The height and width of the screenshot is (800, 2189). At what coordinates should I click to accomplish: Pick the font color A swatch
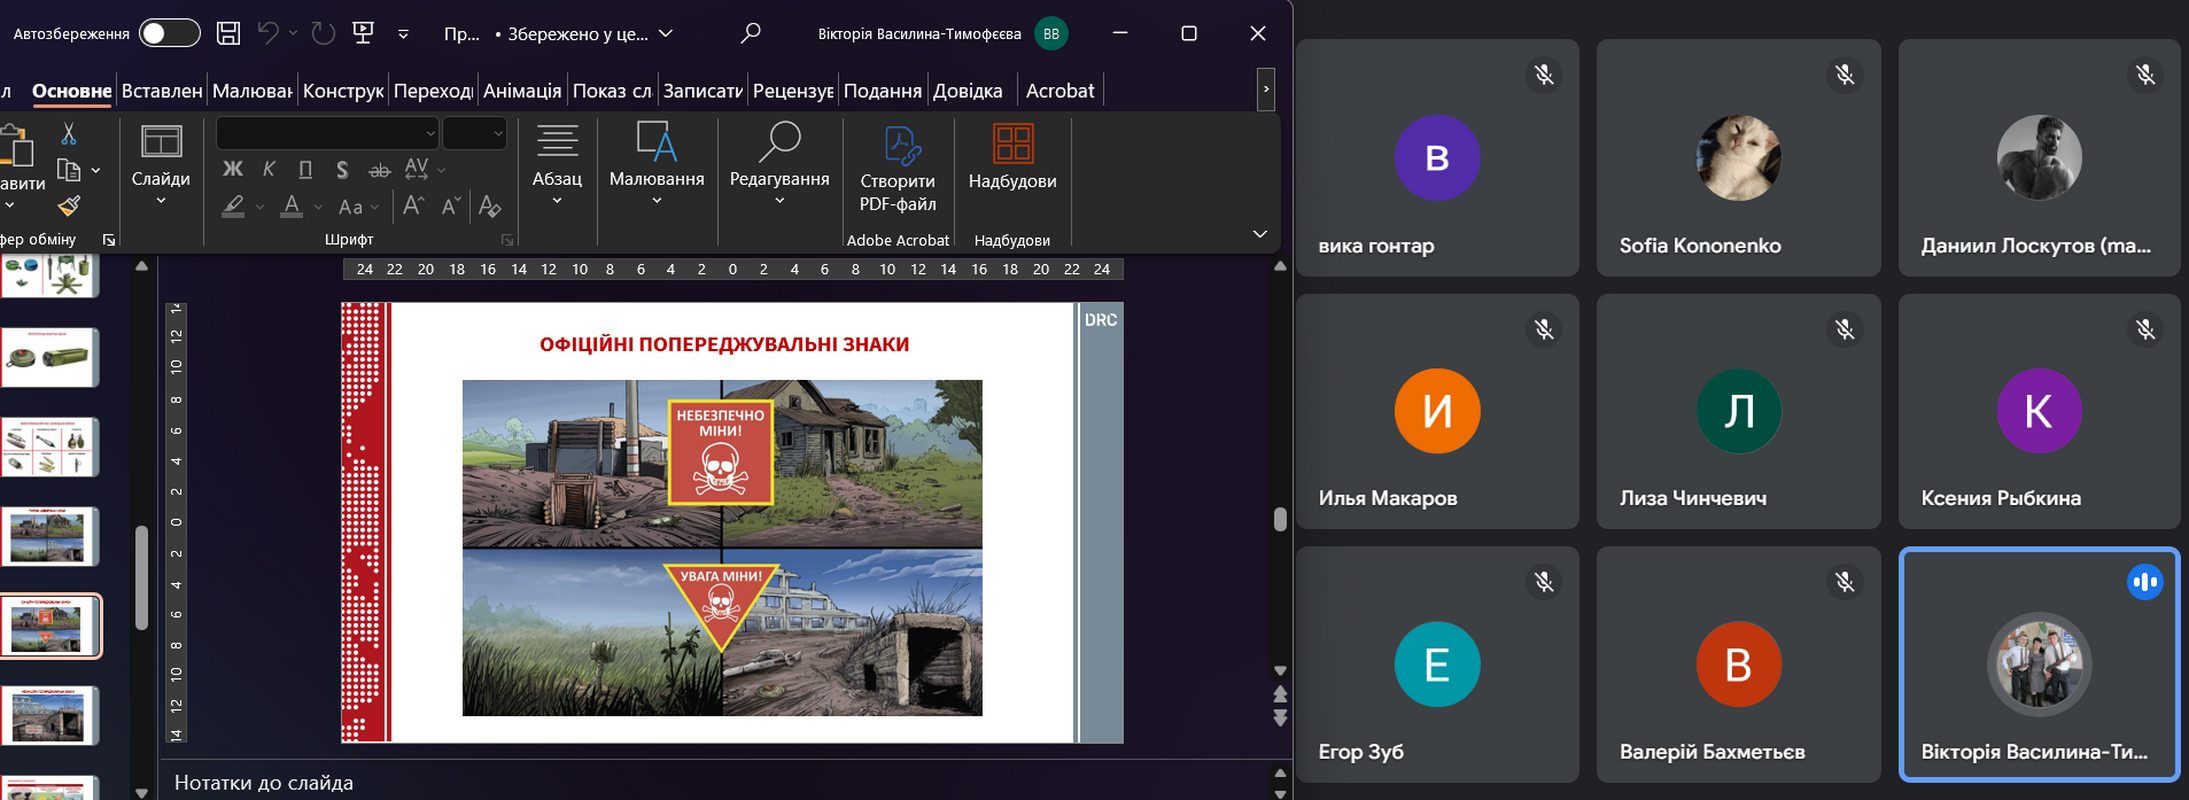[291, 206]
